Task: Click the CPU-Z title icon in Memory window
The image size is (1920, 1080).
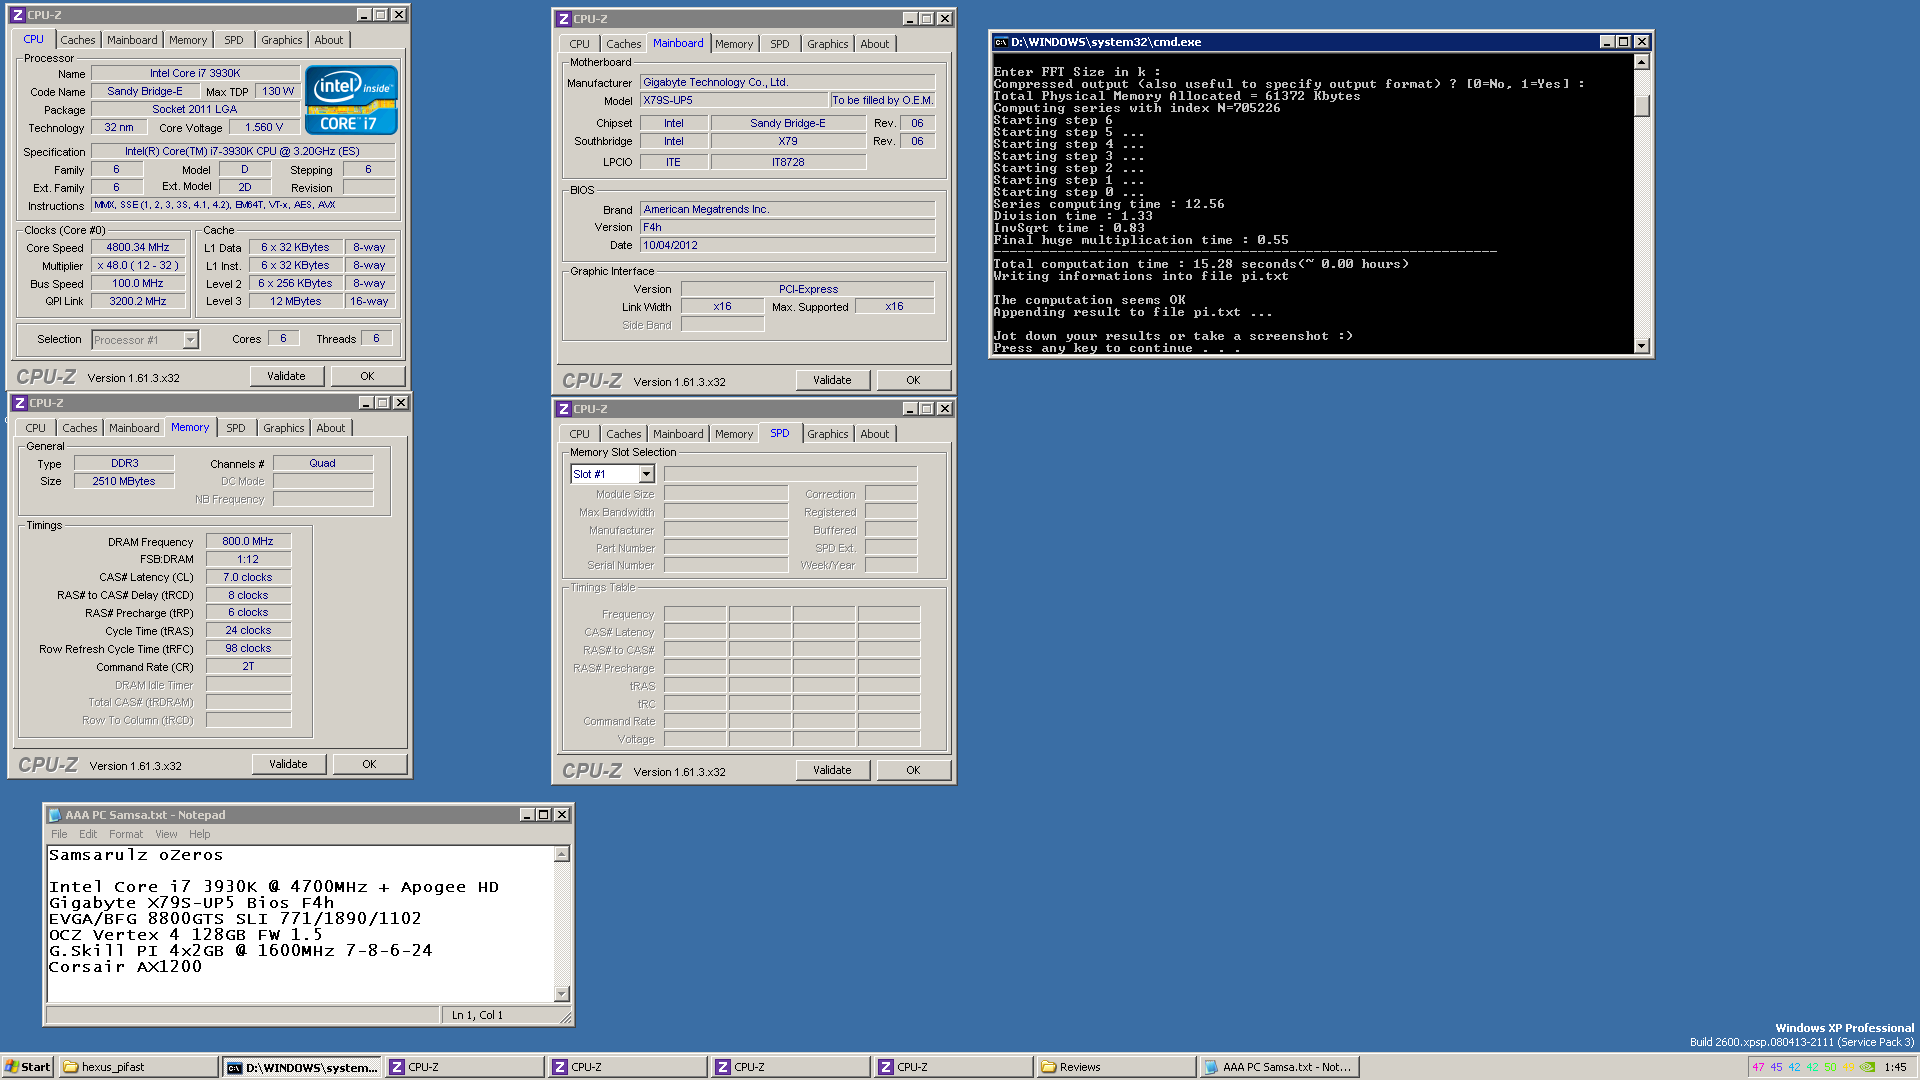Action: coord(19,403)
